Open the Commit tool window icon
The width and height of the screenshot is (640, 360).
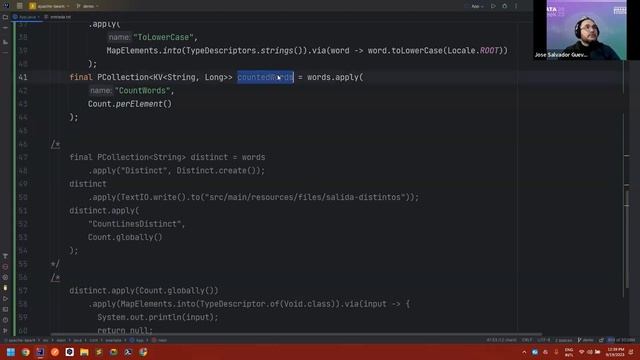pyautogui.click(x=5, y=28)
